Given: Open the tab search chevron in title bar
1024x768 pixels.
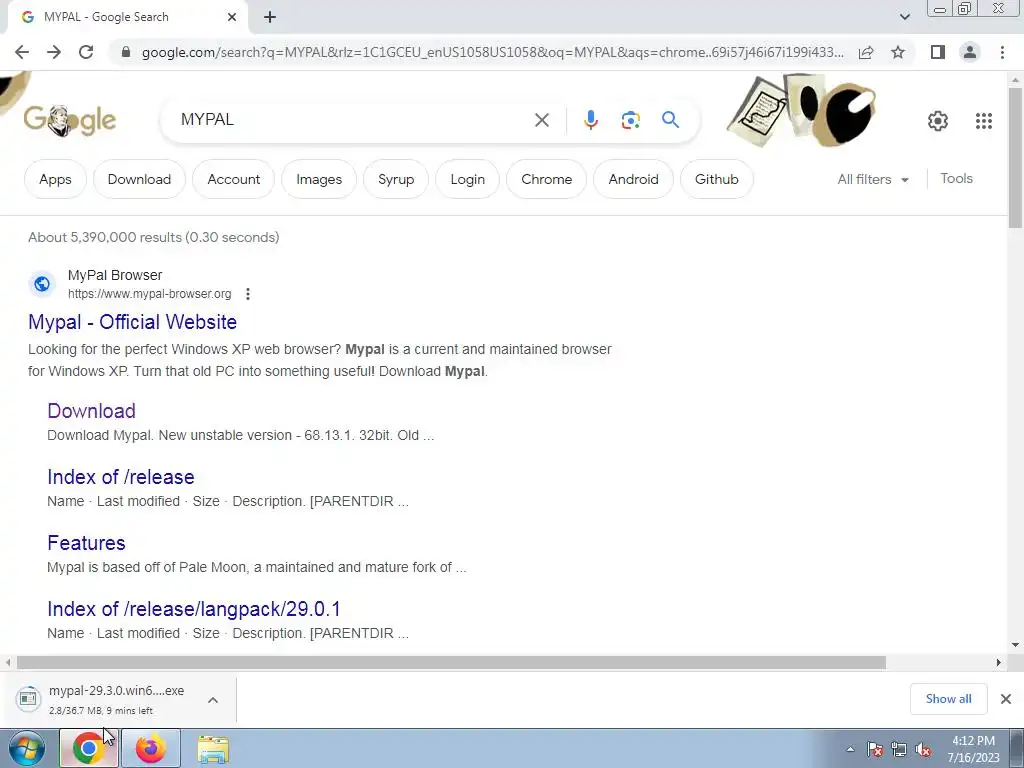Looking at the screenshot, I should [x=904, y=17].
